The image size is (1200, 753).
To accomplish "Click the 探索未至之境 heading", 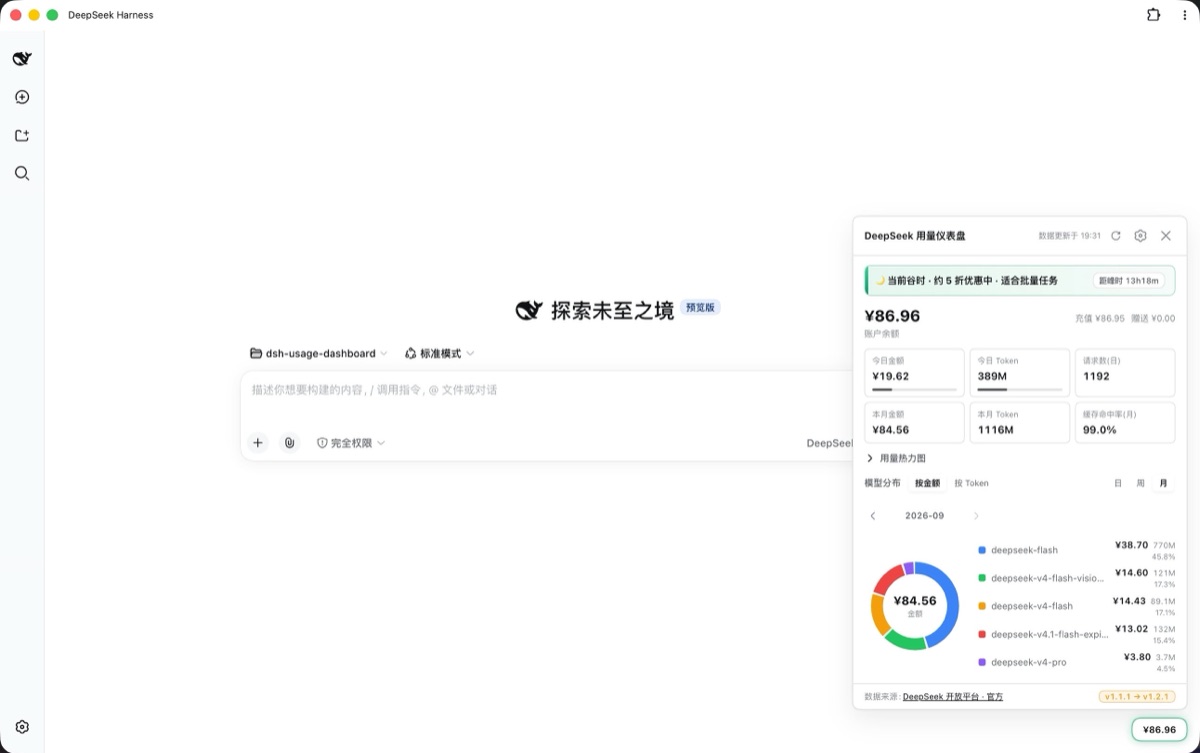I will click(x=612, y=310).
